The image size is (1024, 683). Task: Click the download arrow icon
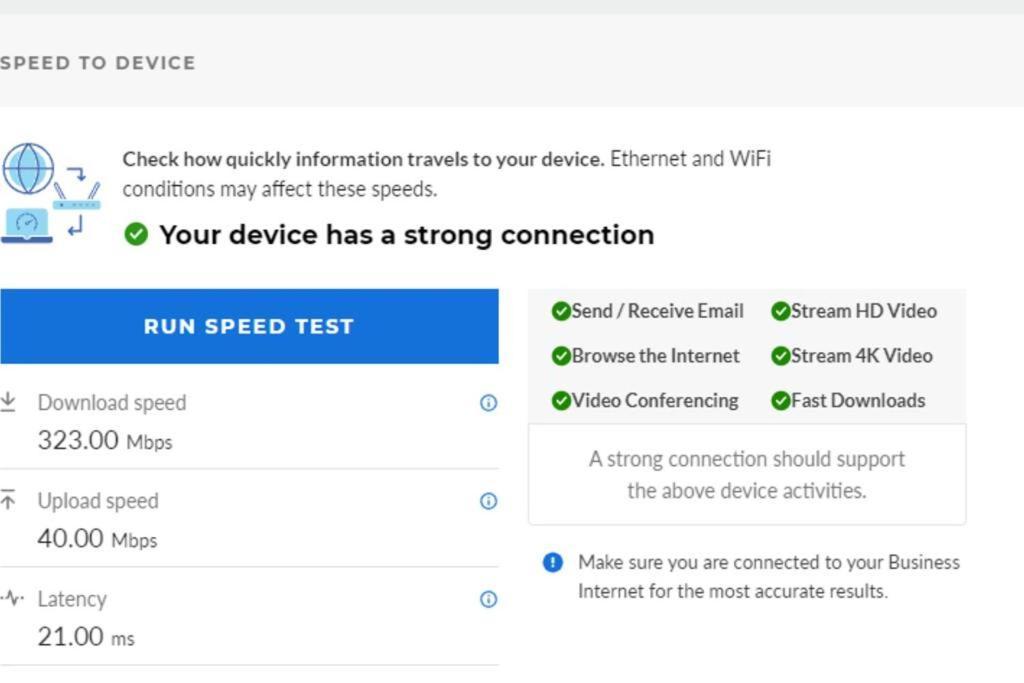tap(8, 402)
